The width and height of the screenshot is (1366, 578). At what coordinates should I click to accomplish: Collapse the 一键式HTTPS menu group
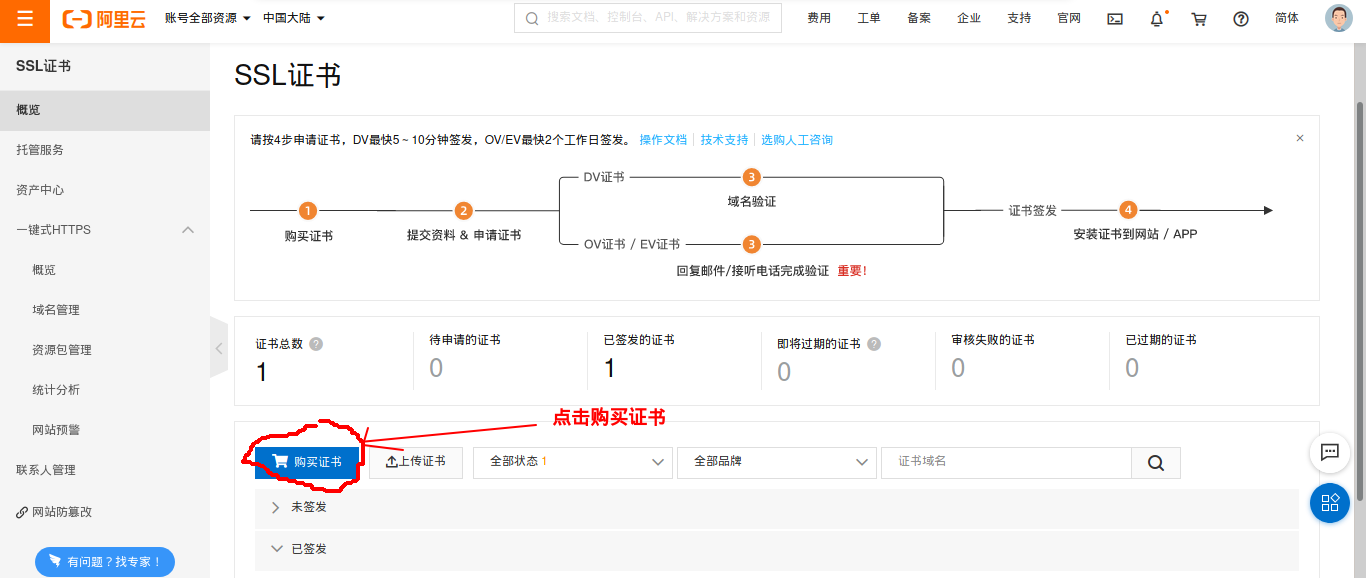click(x=187, y=230)
